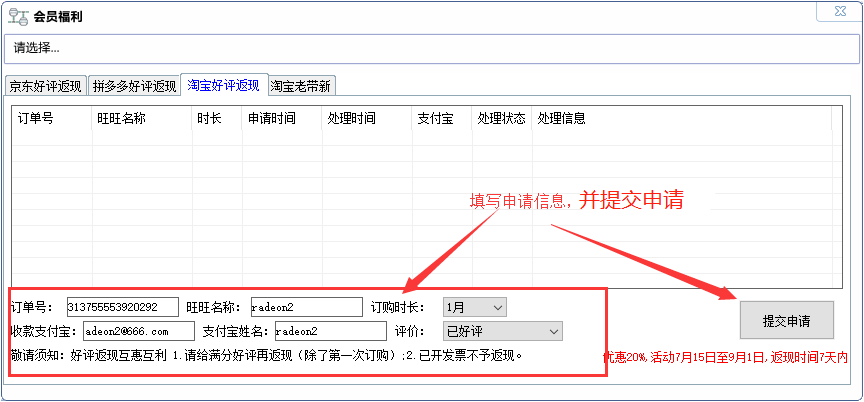The height and width of the screenshot is (402, 864).
Task: Go to the 淘宝老带新 tab
Action: pos(301,86)
